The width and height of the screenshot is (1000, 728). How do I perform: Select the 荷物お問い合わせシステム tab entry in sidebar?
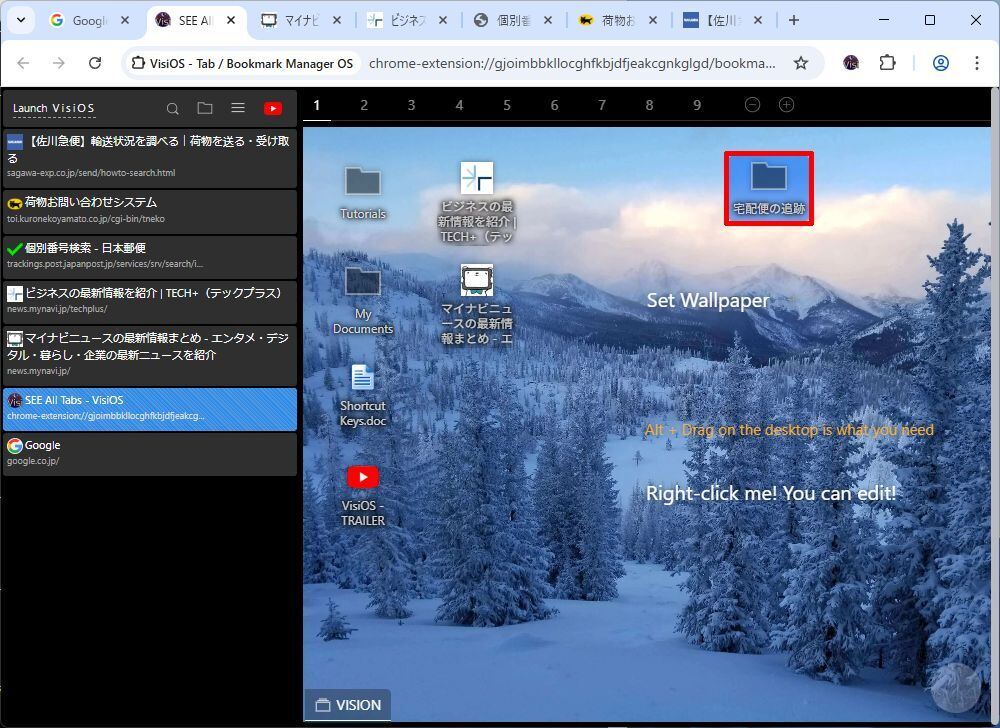[150, 210]
